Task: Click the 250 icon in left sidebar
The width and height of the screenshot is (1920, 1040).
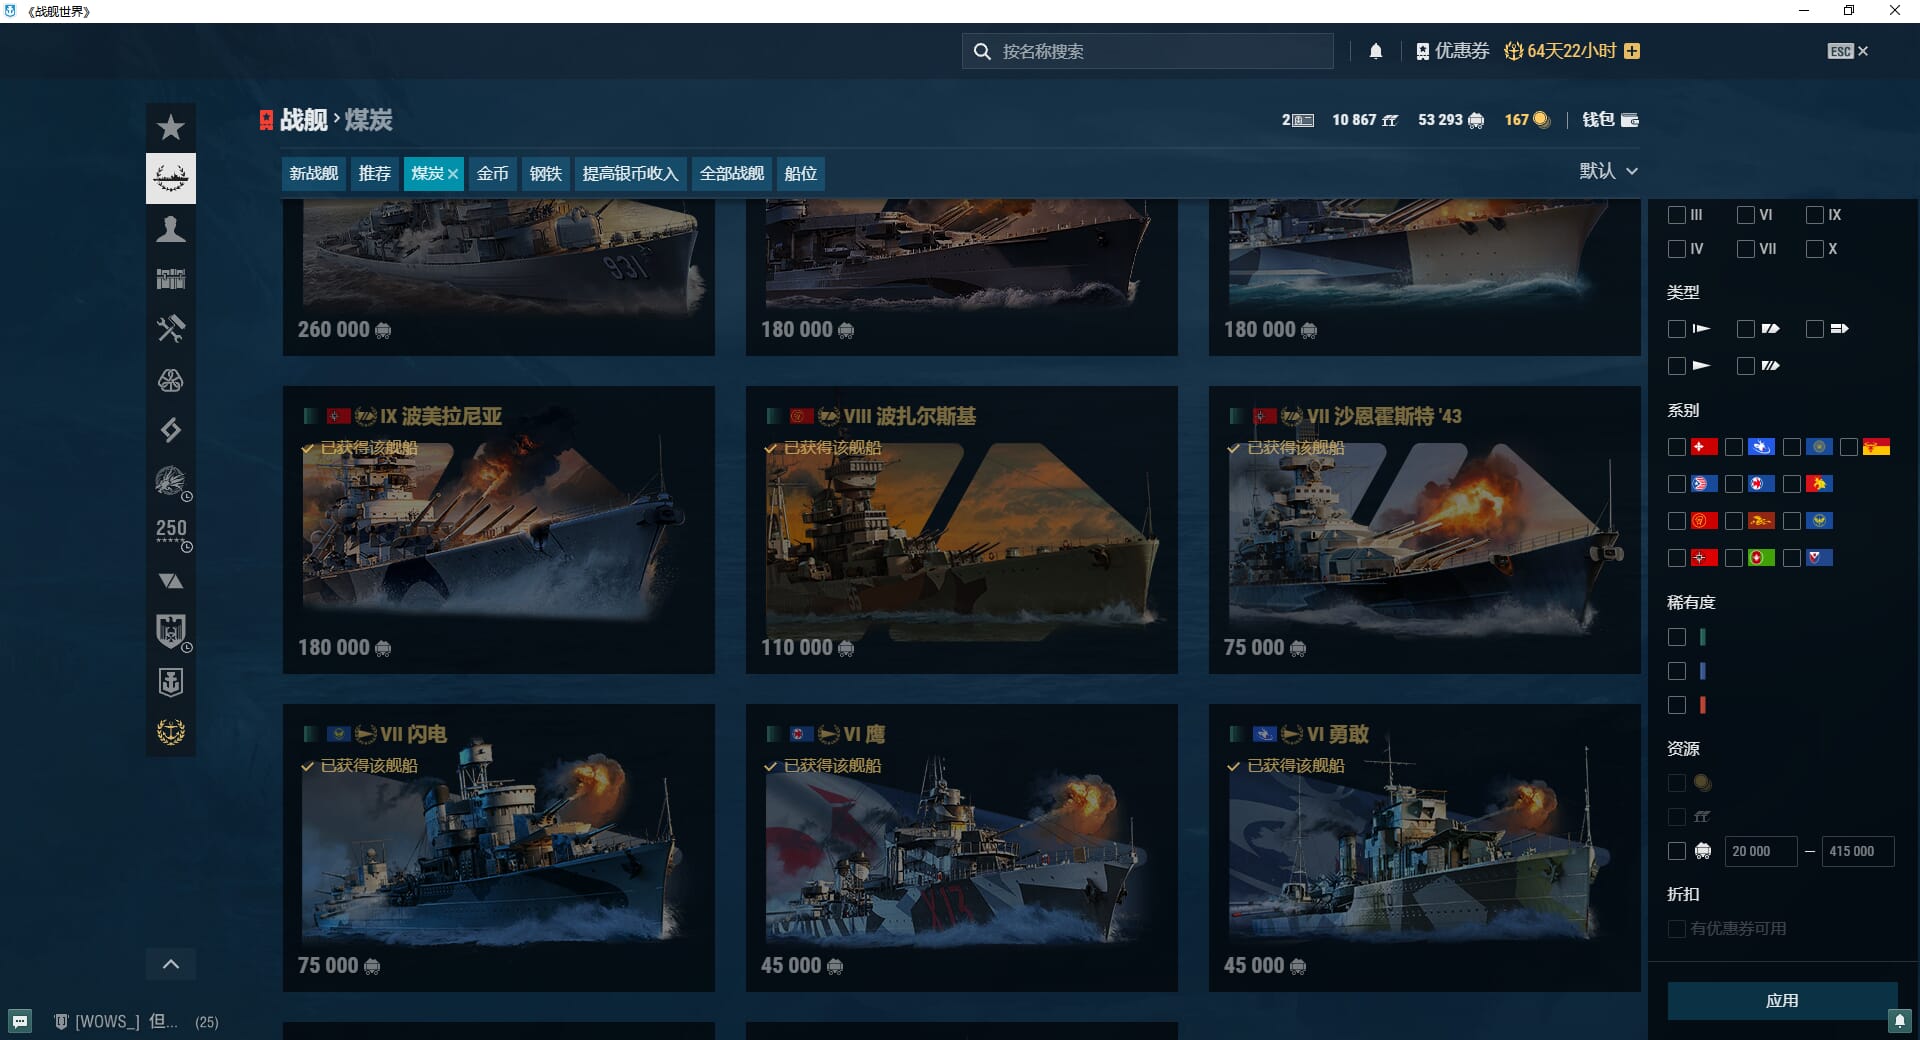Action: tap(171, 531)
